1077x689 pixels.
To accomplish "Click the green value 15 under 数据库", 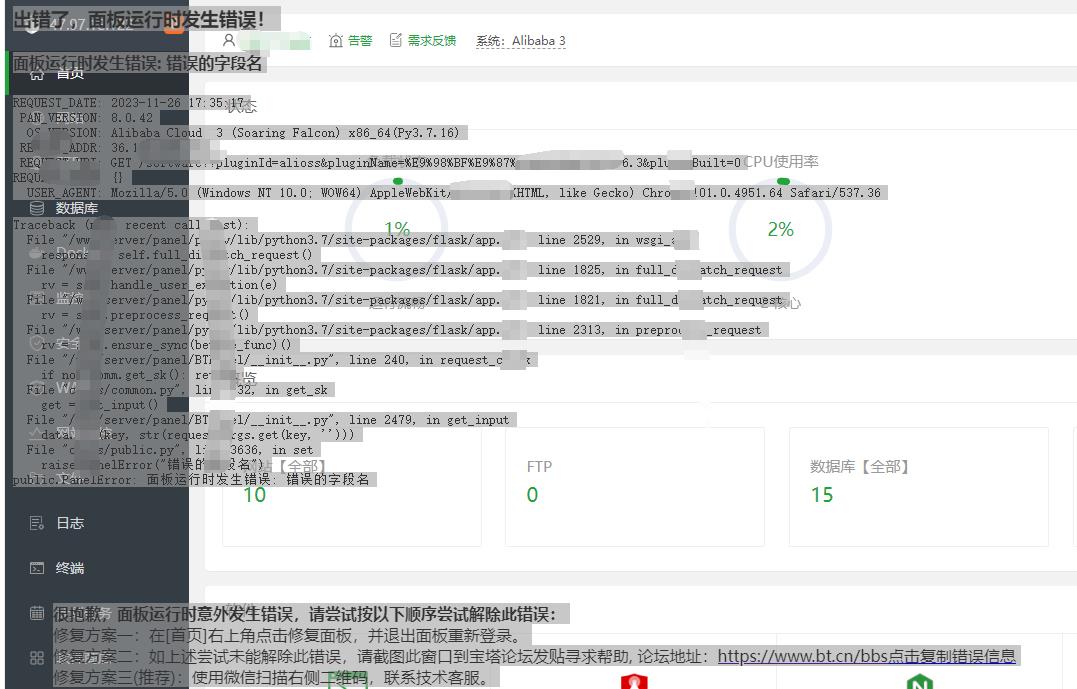I will [821, 495].
